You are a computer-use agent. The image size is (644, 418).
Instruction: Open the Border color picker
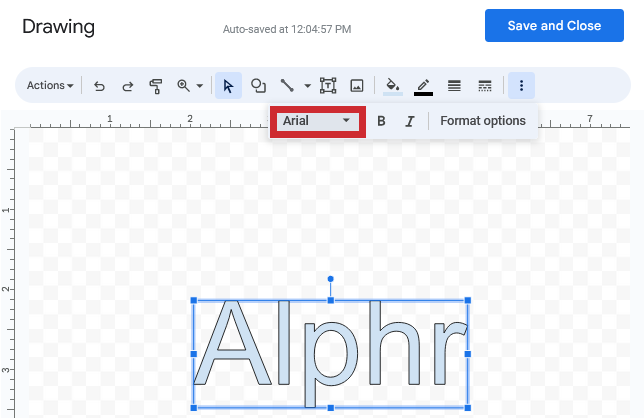pos(423,86)
